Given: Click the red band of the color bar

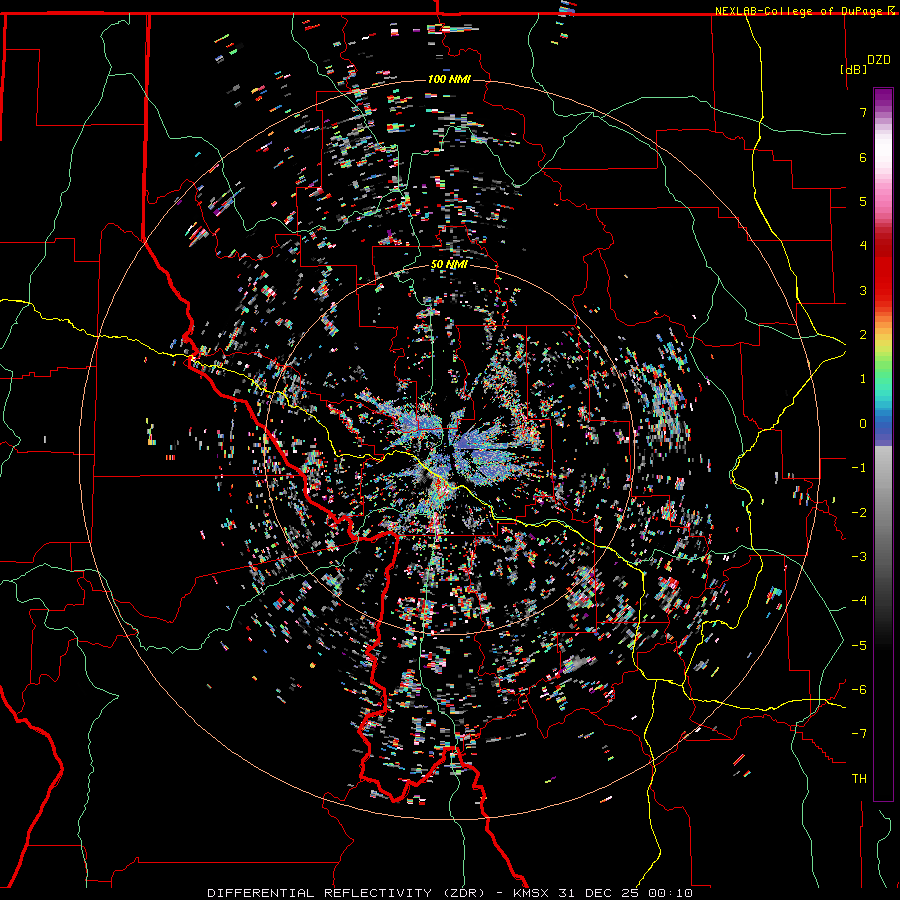Looking at the screenshot, I should [x=883, y=276].
